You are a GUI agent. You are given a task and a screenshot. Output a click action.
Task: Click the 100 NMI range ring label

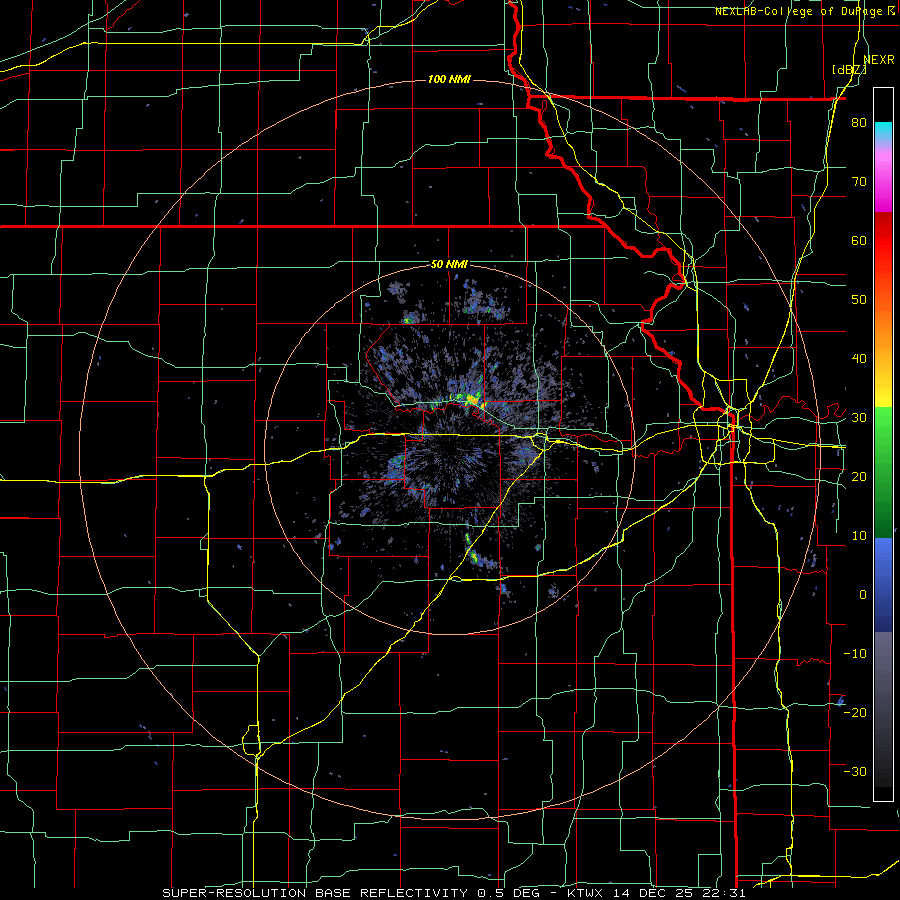click(x=449, y=79)
